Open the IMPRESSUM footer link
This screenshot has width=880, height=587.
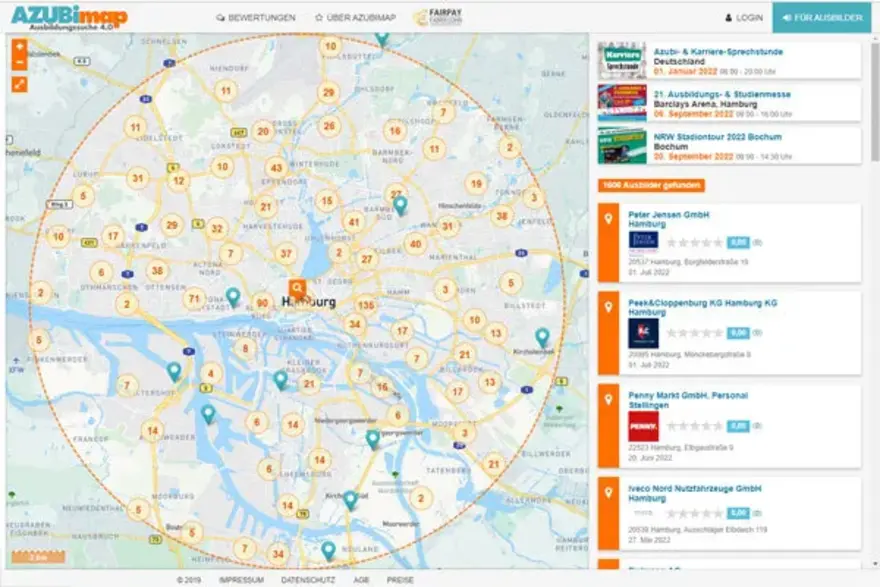click(241, 580)
